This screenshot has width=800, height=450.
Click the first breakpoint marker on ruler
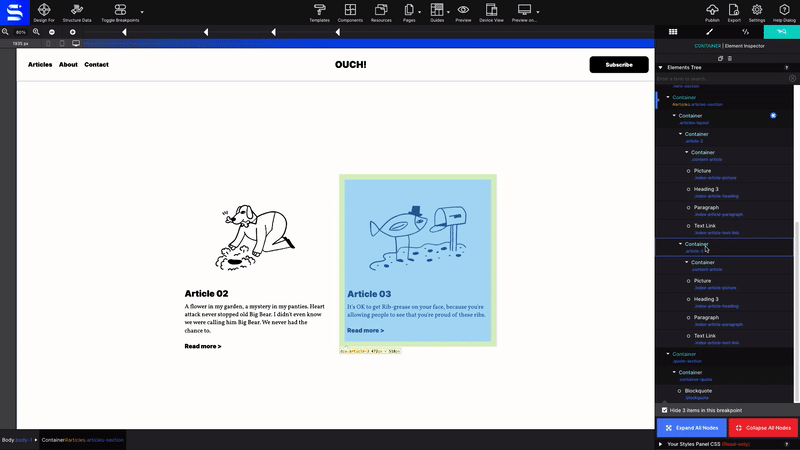(x=124, y=32)
